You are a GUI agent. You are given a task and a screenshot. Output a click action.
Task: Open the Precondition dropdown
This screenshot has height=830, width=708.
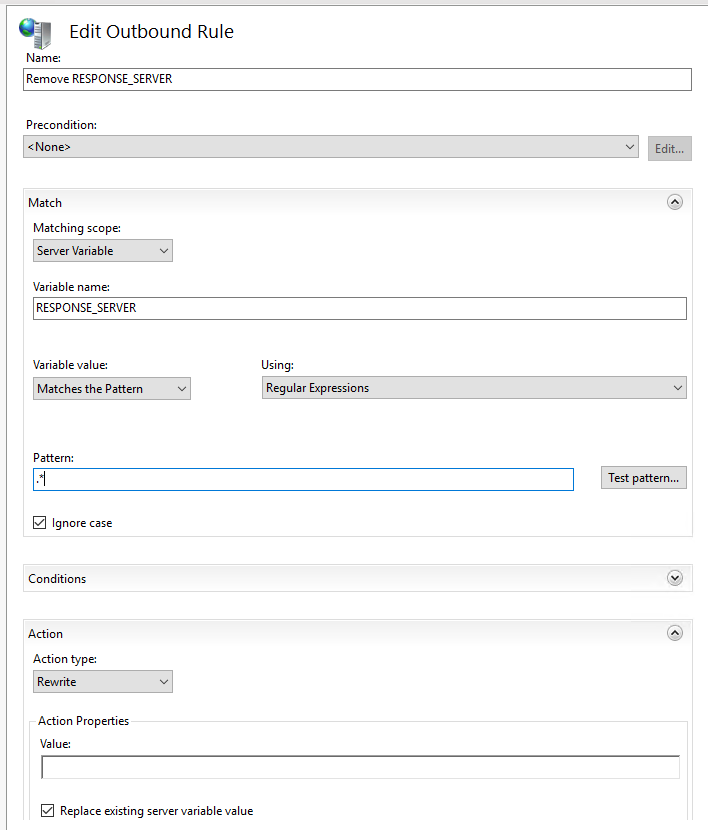point(331,147)
